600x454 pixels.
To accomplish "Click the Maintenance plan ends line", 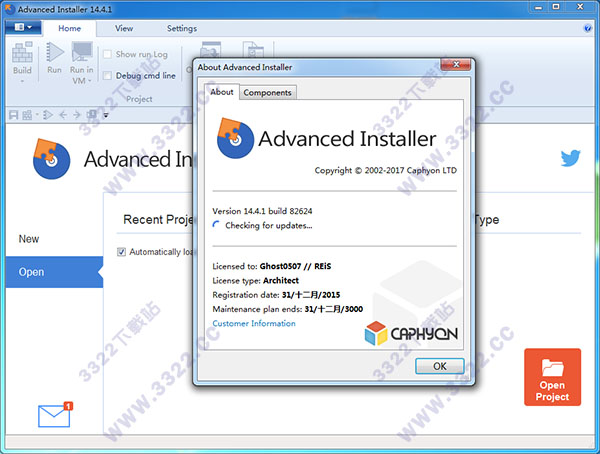I will [x=288, y=309].
